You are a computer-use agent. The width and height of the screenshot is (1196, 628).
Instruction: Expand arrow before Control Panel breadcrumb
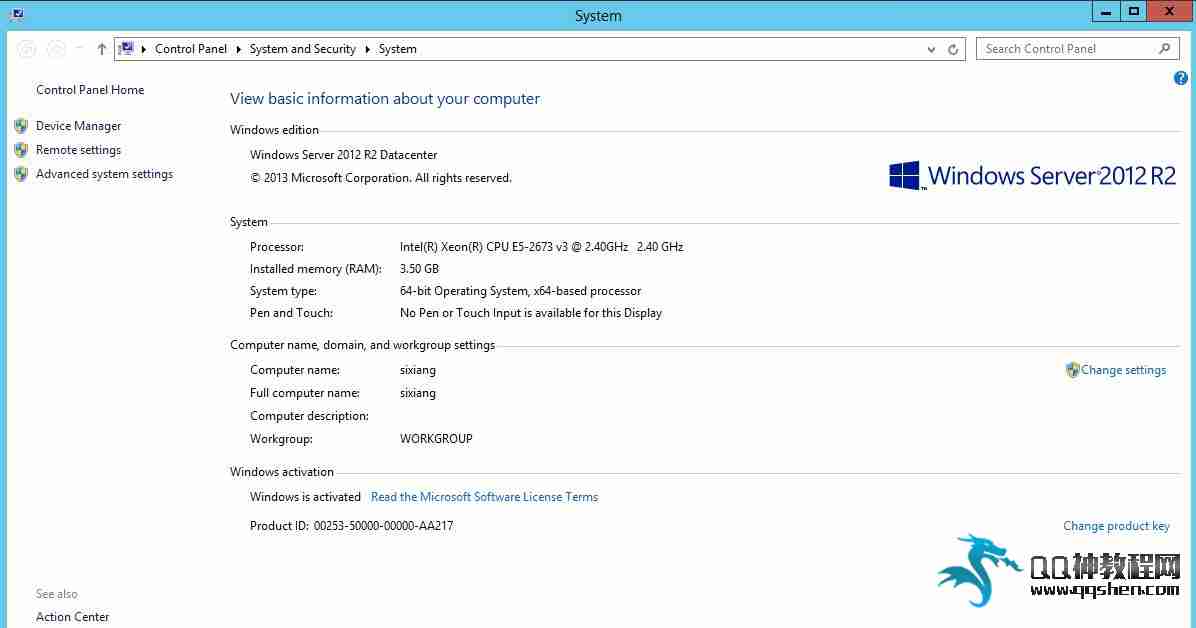143,49
